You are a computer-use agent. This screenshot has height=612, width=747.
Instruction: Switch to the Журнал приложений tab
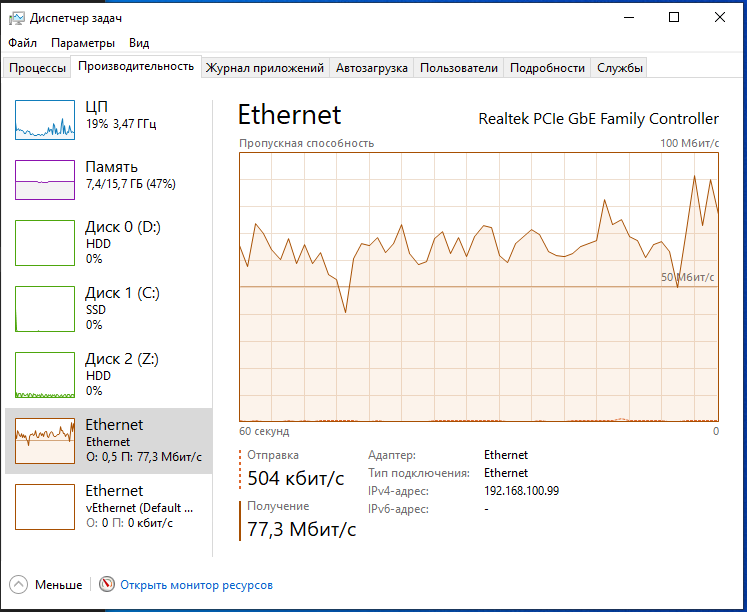[264, 68]
